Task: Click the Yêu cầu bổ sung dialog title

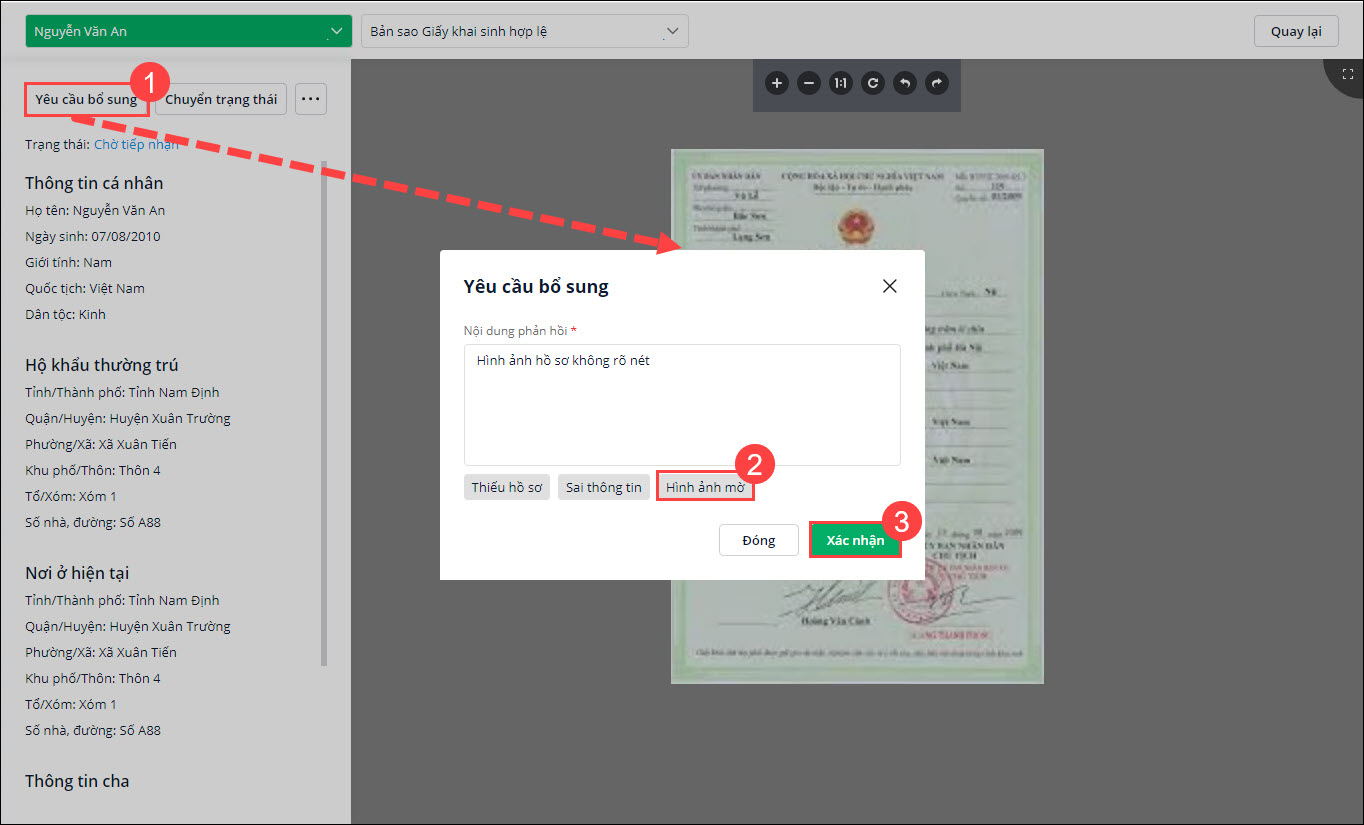Action: point(536,286)
